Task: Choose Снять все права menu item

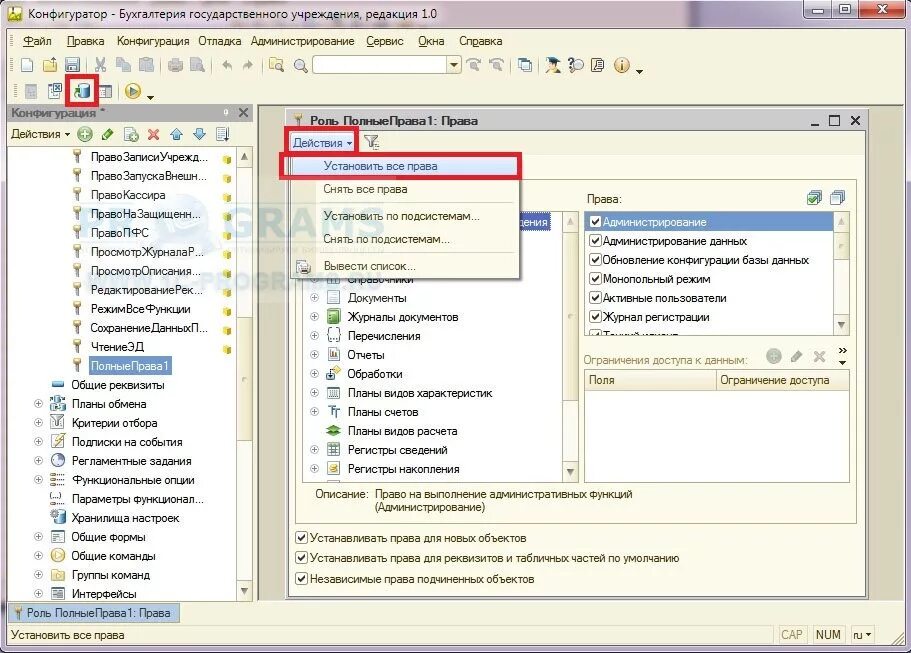Action: point(405,189)
